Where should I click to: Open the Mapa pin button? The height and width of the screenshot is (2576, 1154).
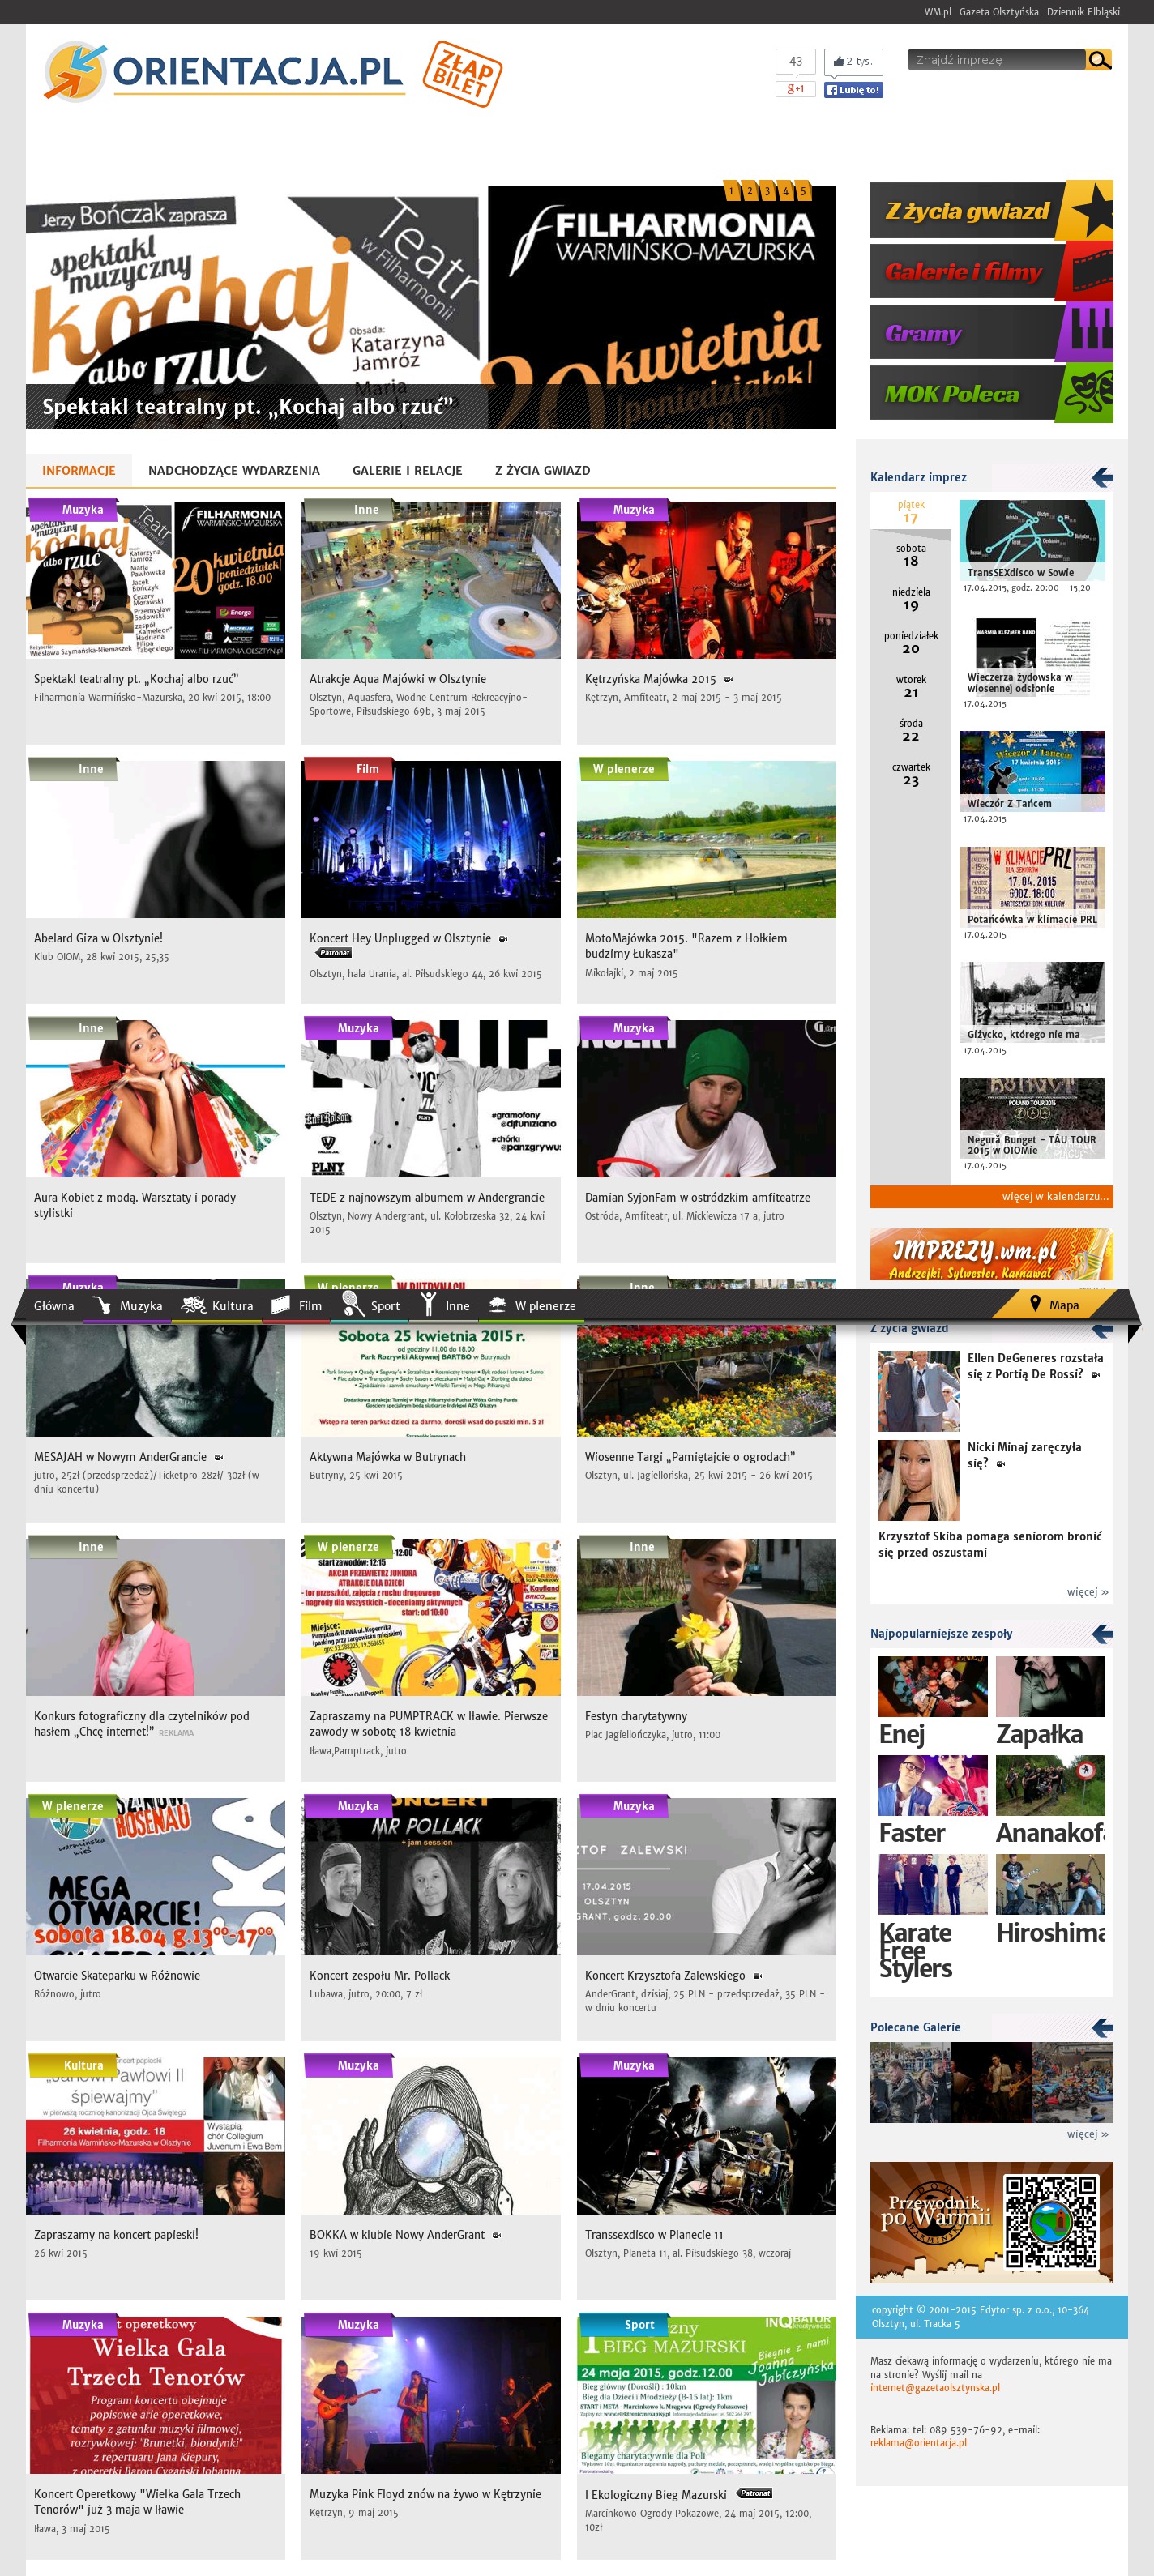point(1054,1305)
